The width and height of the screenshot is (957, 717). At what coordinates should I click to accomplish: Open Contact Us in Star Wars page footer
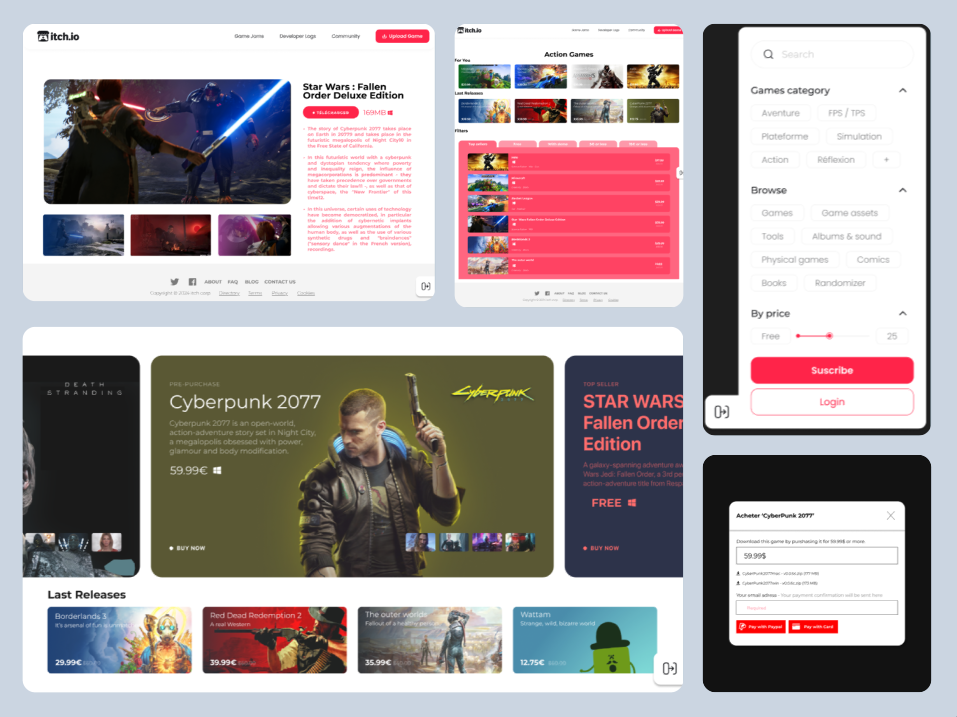pyautogui.click(x=280, y=282)
